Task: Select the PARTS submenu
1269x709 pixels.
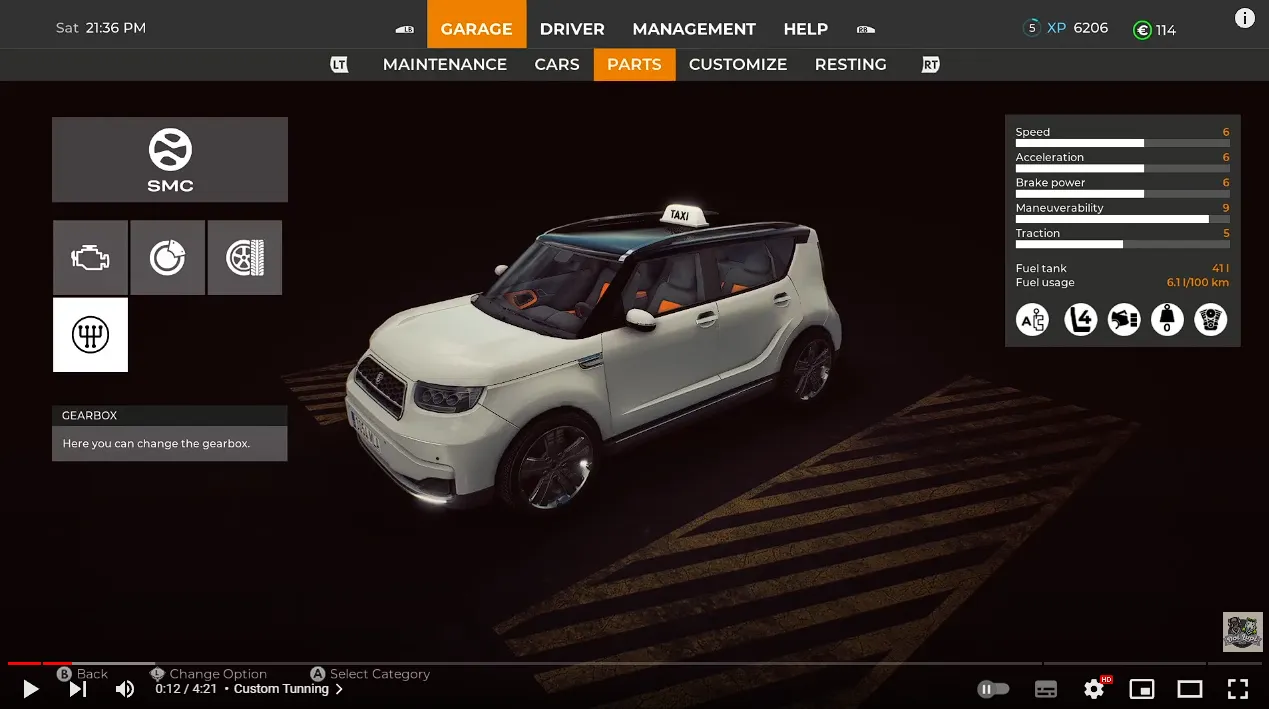Action: click(634, 64)
